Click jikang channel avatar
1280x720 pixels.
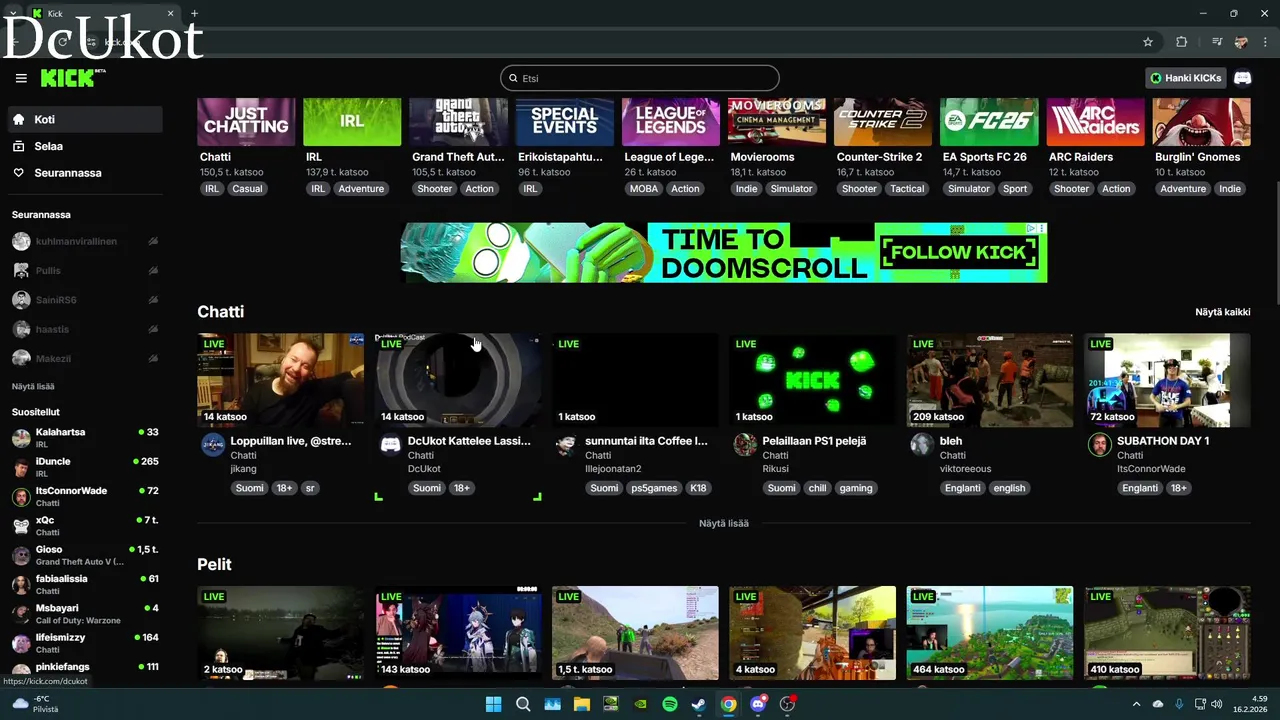[213, 446]
